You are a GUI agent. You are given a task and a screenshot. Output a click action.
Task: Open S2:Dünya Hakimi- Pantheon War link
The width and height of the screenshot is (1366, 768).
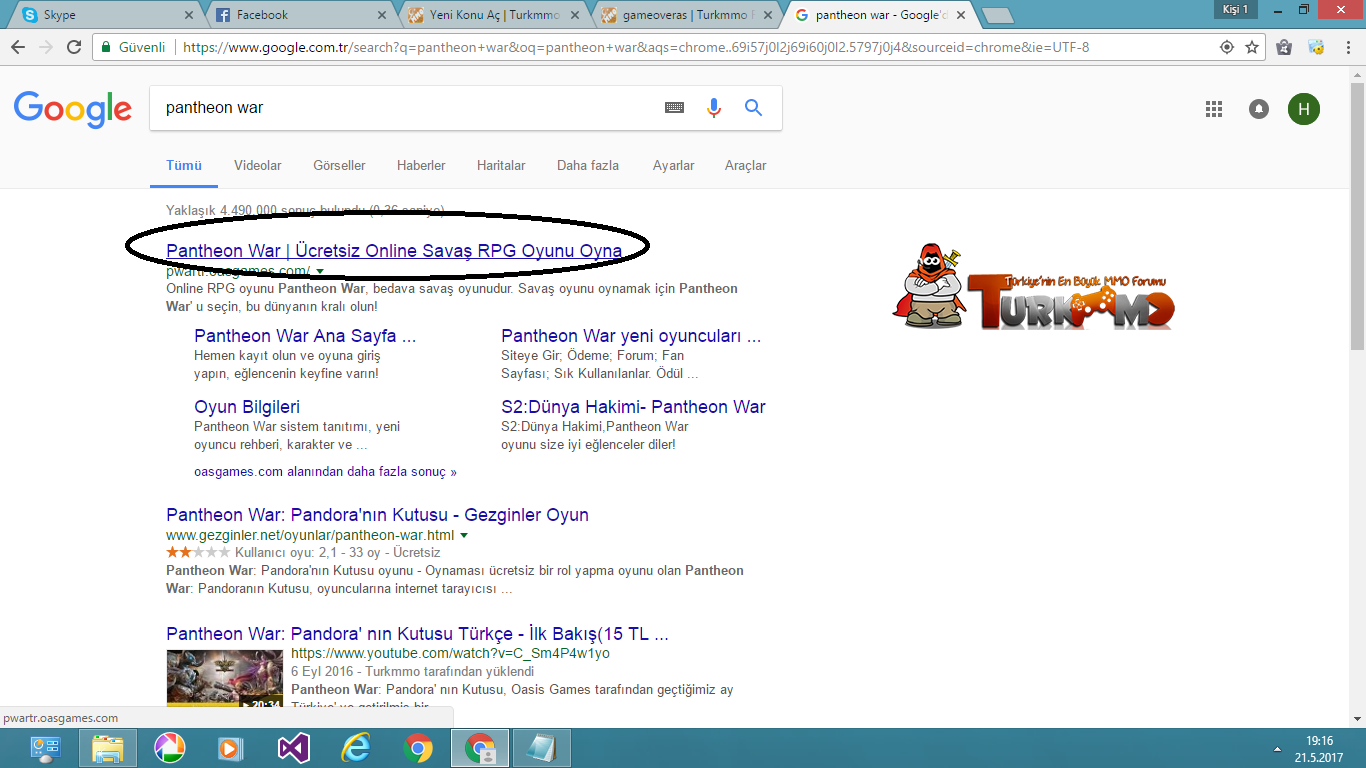tap(633, 407)
